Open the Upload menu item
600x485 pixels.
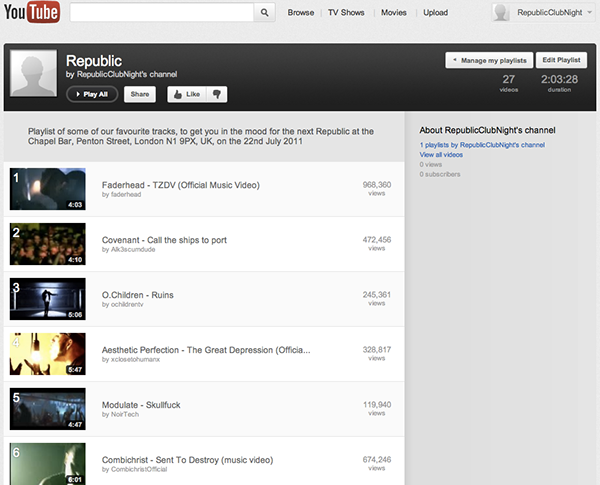435,13
